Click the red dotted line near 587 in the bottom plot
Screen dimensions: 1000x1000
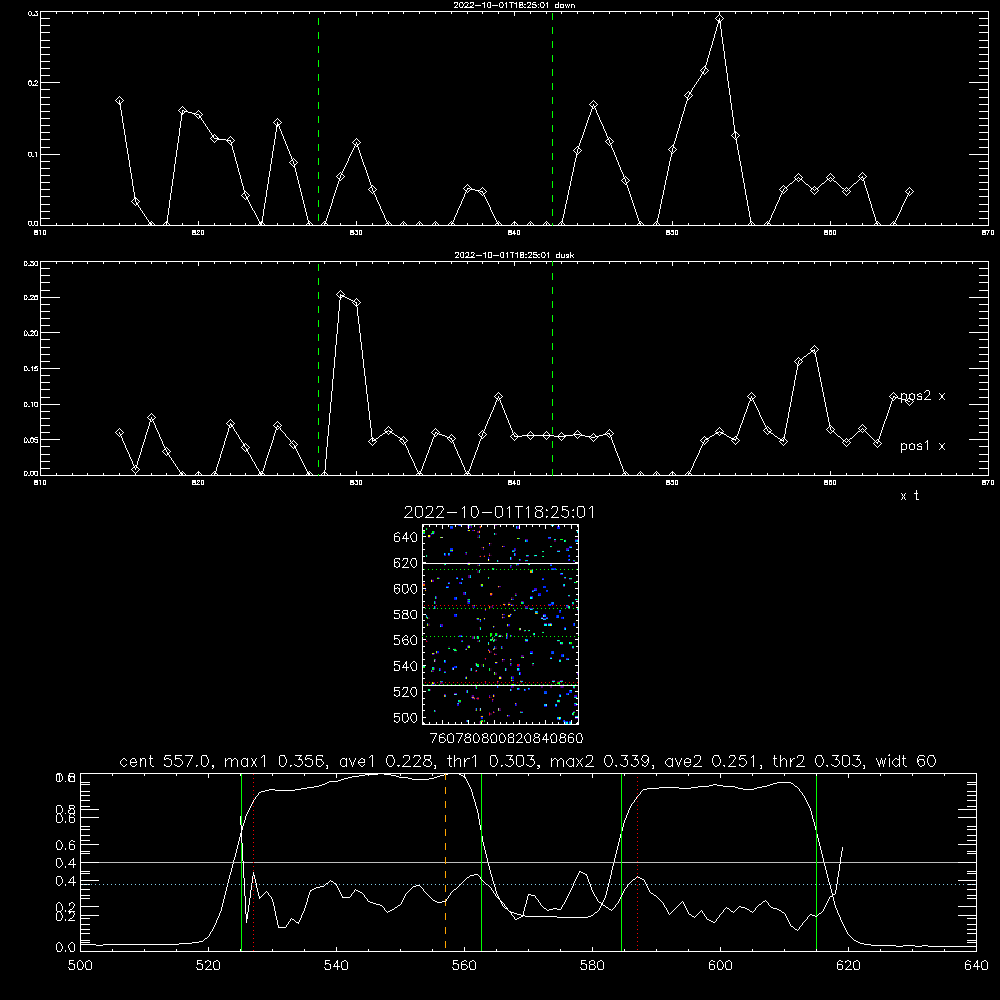pyautogui.click(x=637, y=861)
